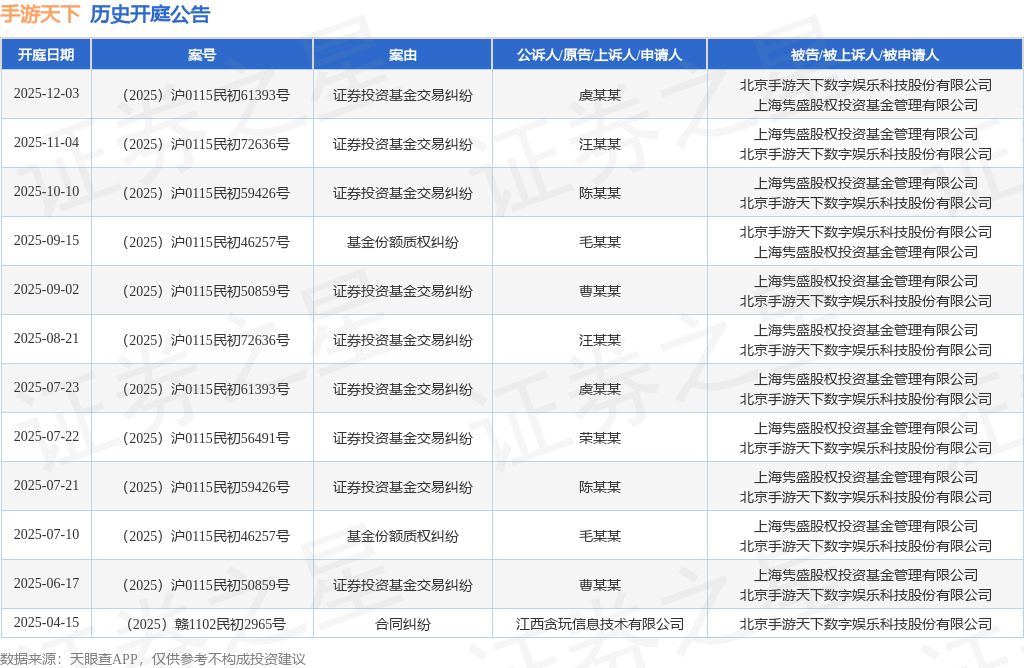Screen dimensions: 1024x668
Task: Click the date cell 2025-04-15
Action: click(46, 622)
